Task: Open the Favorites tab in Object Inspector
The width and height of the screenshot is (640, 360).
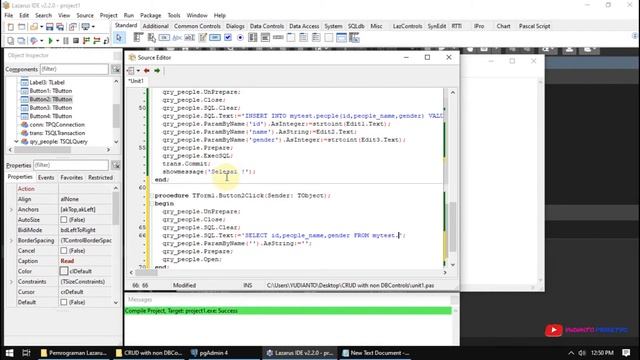Action: [71, 178]
